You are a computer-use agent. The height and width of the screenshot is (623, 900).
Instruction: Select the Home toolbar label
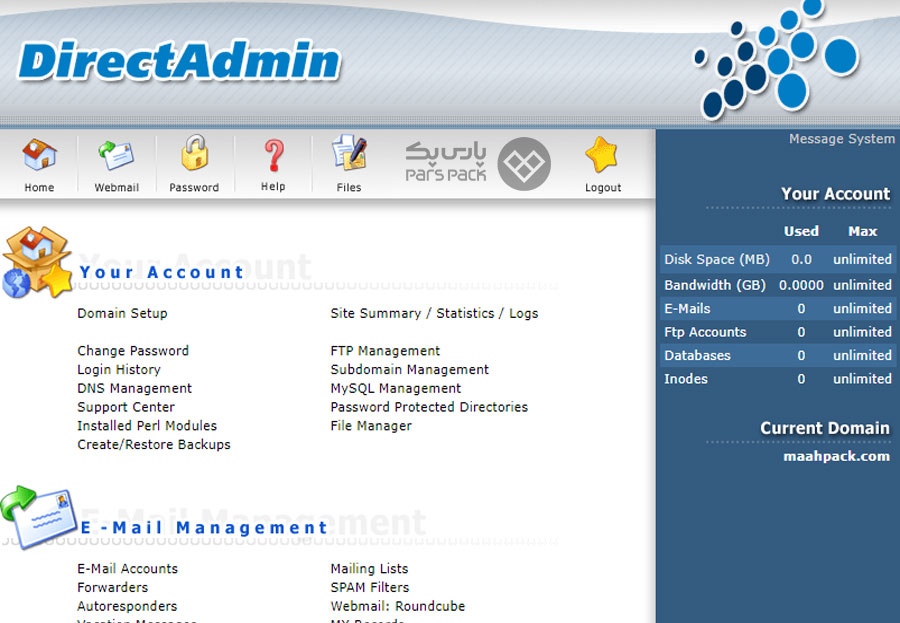(x=39, y=188)
